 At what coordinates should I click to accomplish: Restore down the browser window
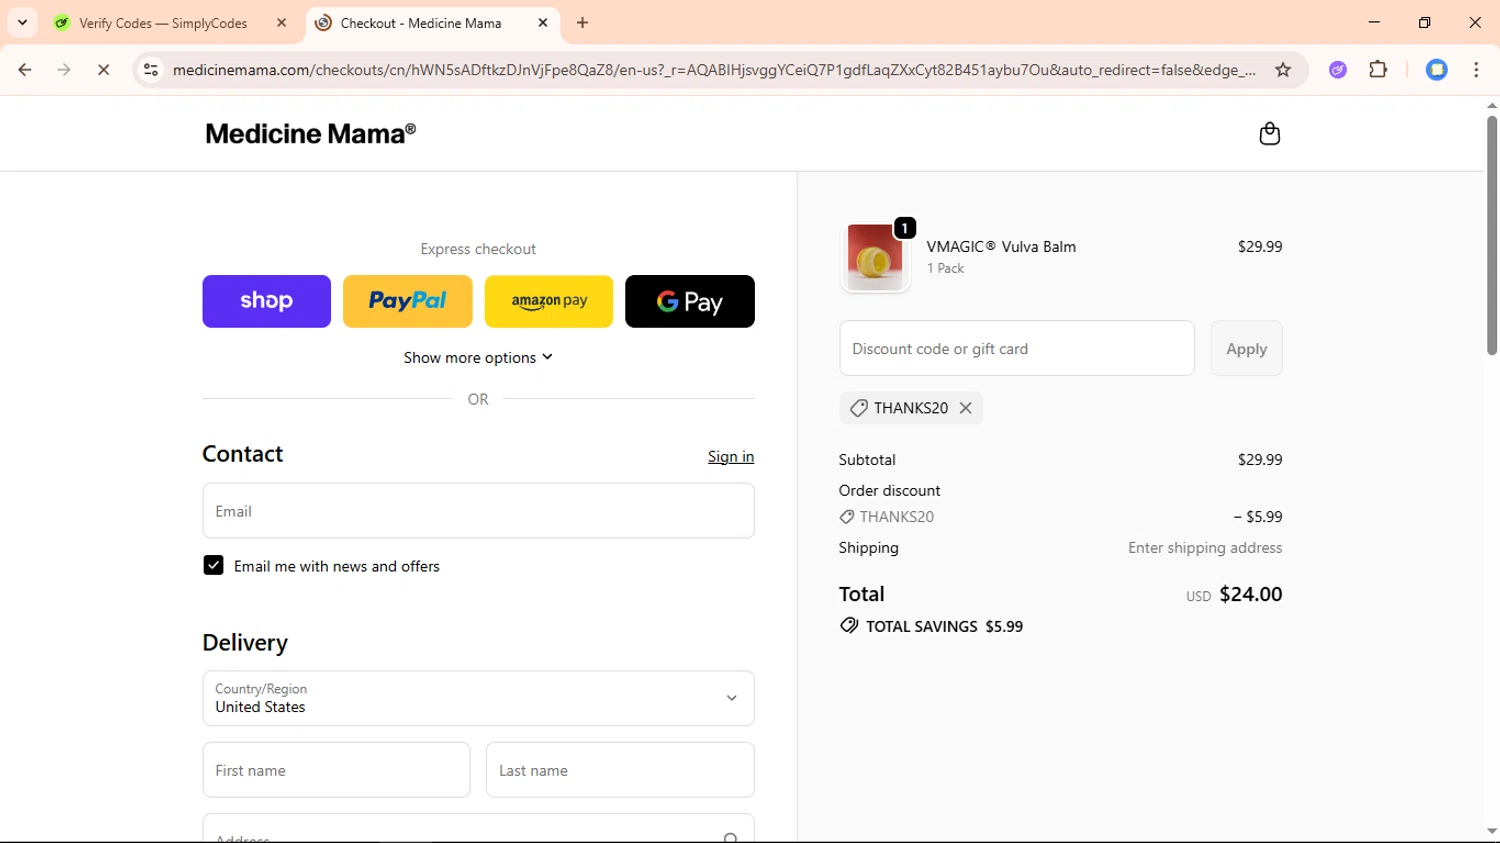pyautogui.click(x=1424, y=22)
